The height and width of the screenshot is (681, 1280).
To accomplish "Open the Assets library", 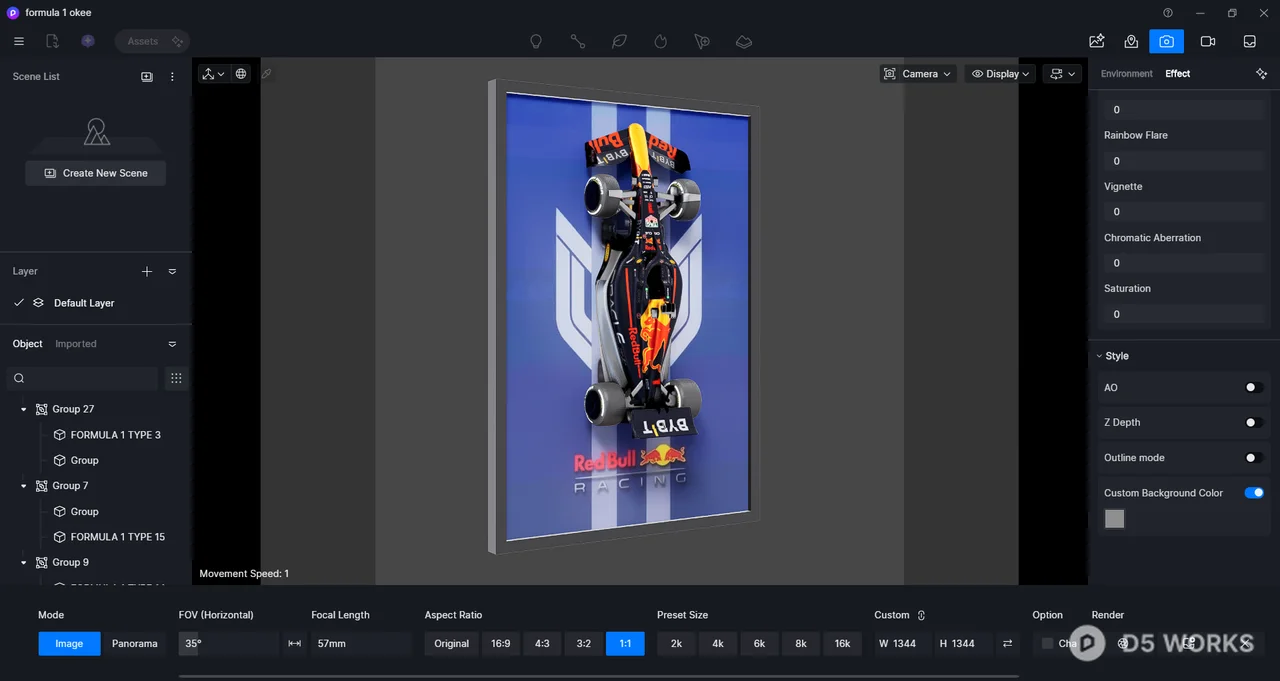I will [x=151, y=41].
